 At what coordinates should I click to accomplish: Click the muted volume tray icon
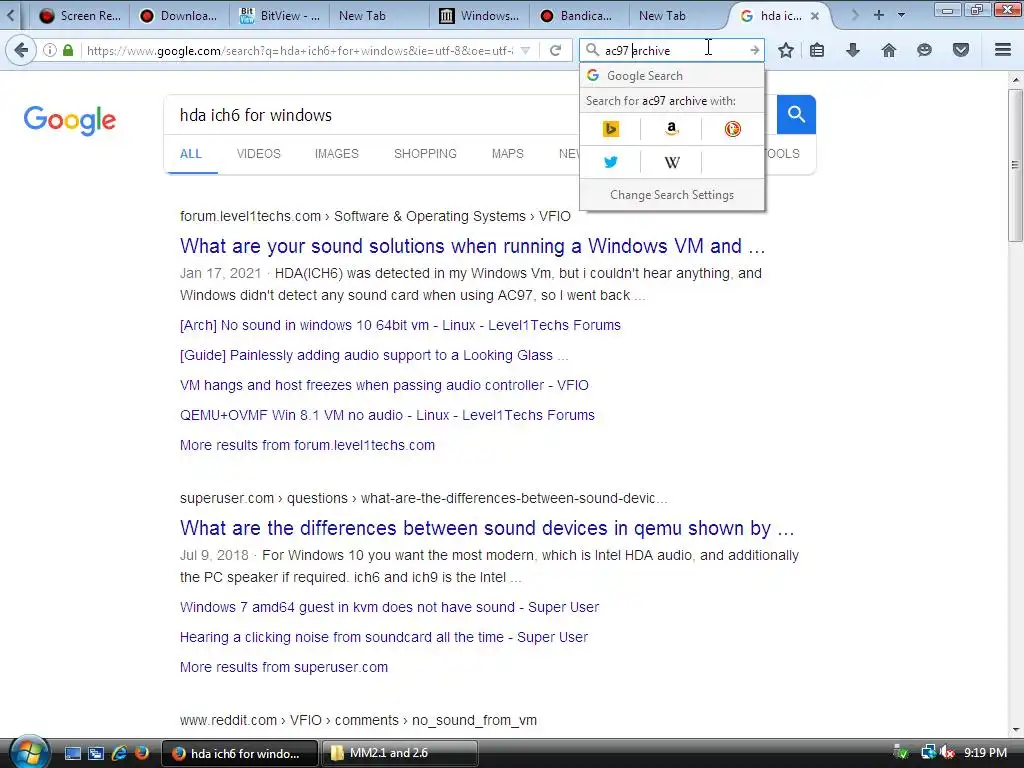coord(947,753)
